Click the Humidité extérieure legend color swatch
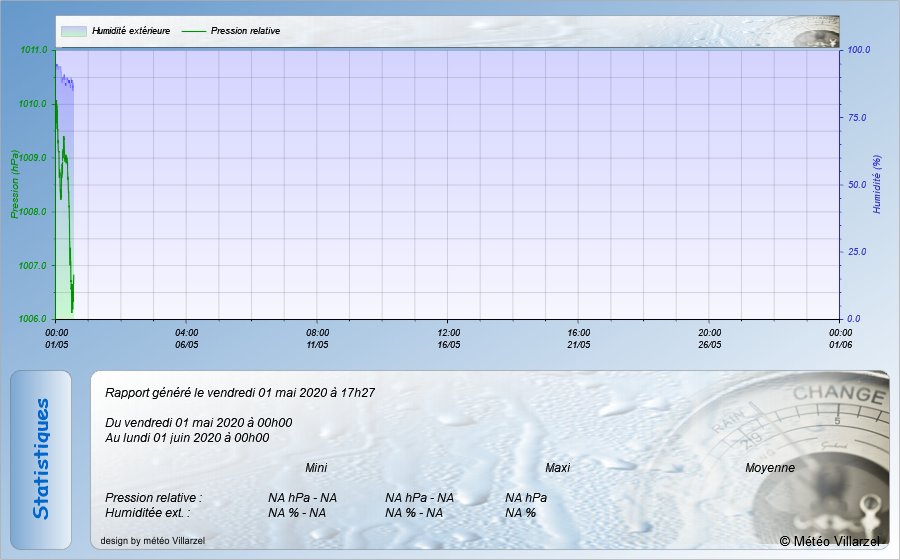The height and width of the screenshot is (560, 900). [x=73, y=31]
